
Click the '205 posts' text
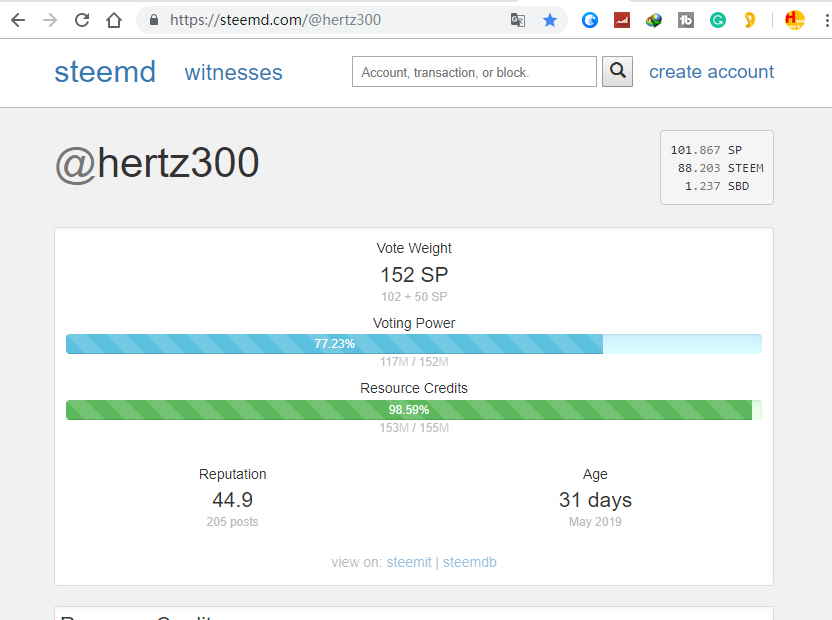click(x=232, y=522)
